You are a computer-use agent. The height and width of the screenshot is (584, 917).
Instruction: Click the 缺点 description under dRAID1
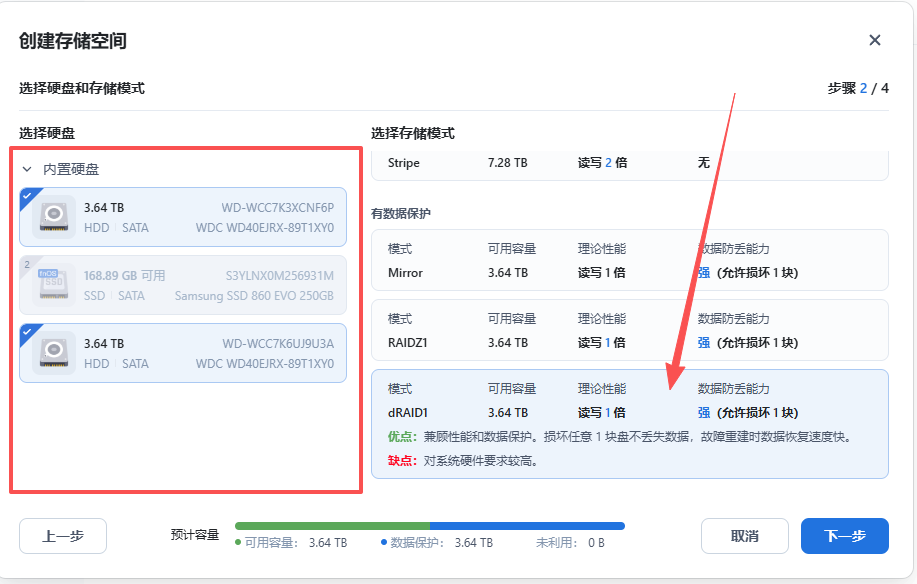tap(463, 461)
